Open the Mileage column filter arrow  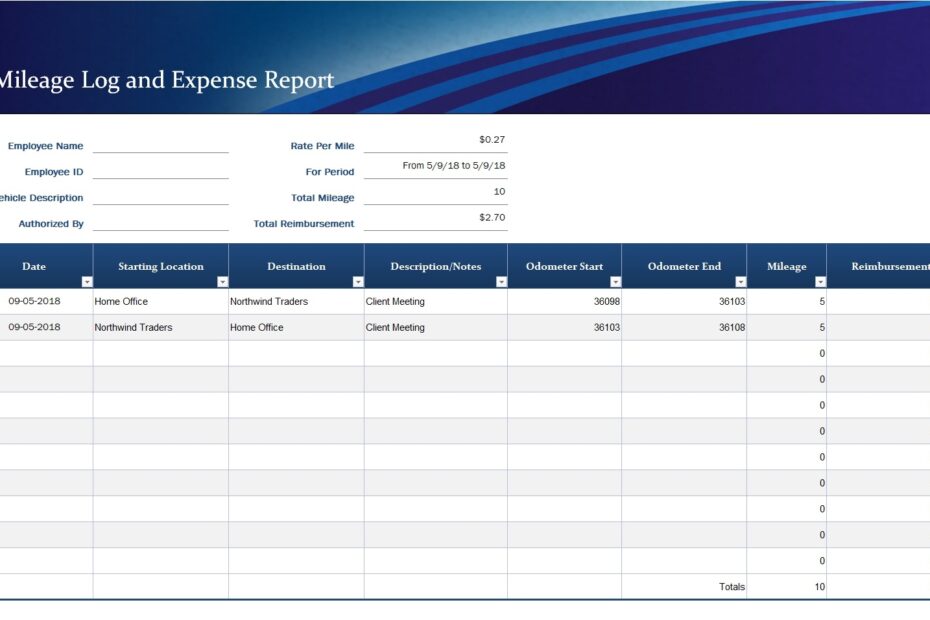(819, 281)
